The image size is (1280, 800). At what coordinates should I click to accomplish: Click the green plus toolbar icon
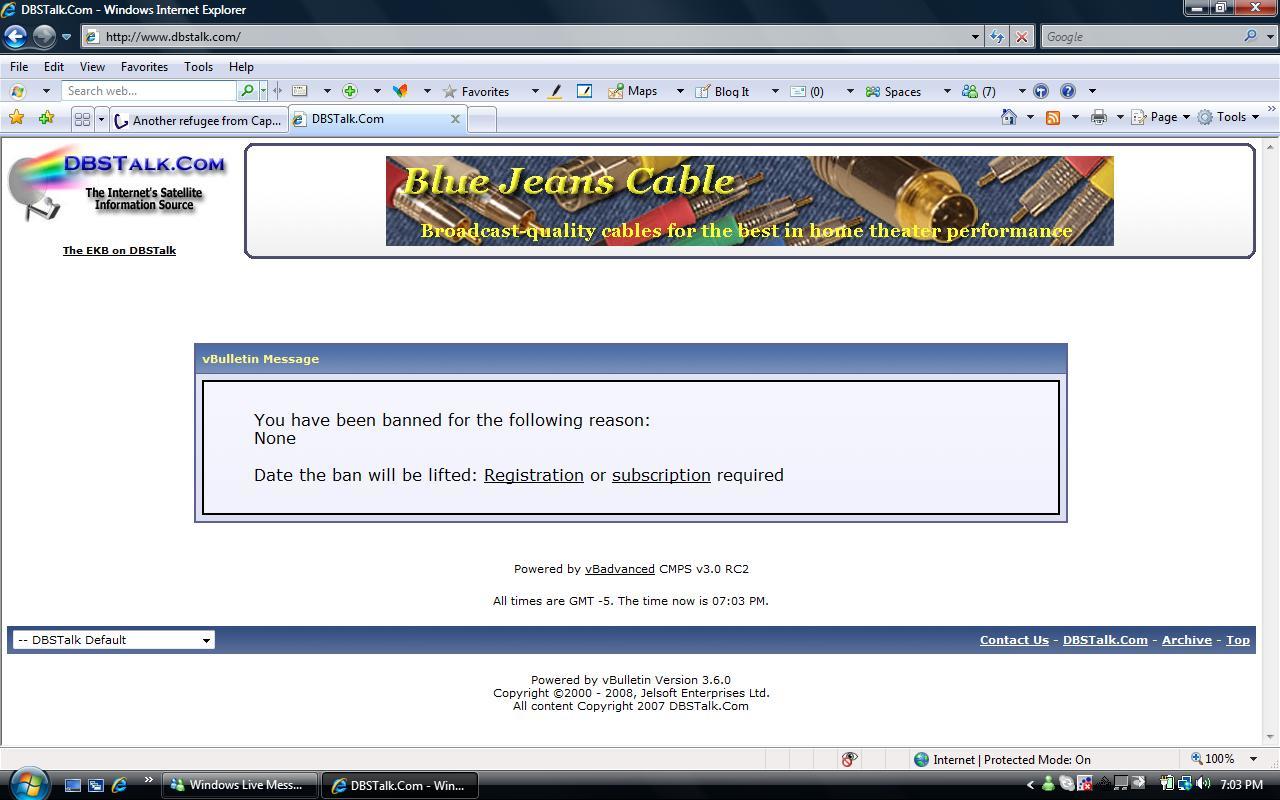[x=350, y=91]
